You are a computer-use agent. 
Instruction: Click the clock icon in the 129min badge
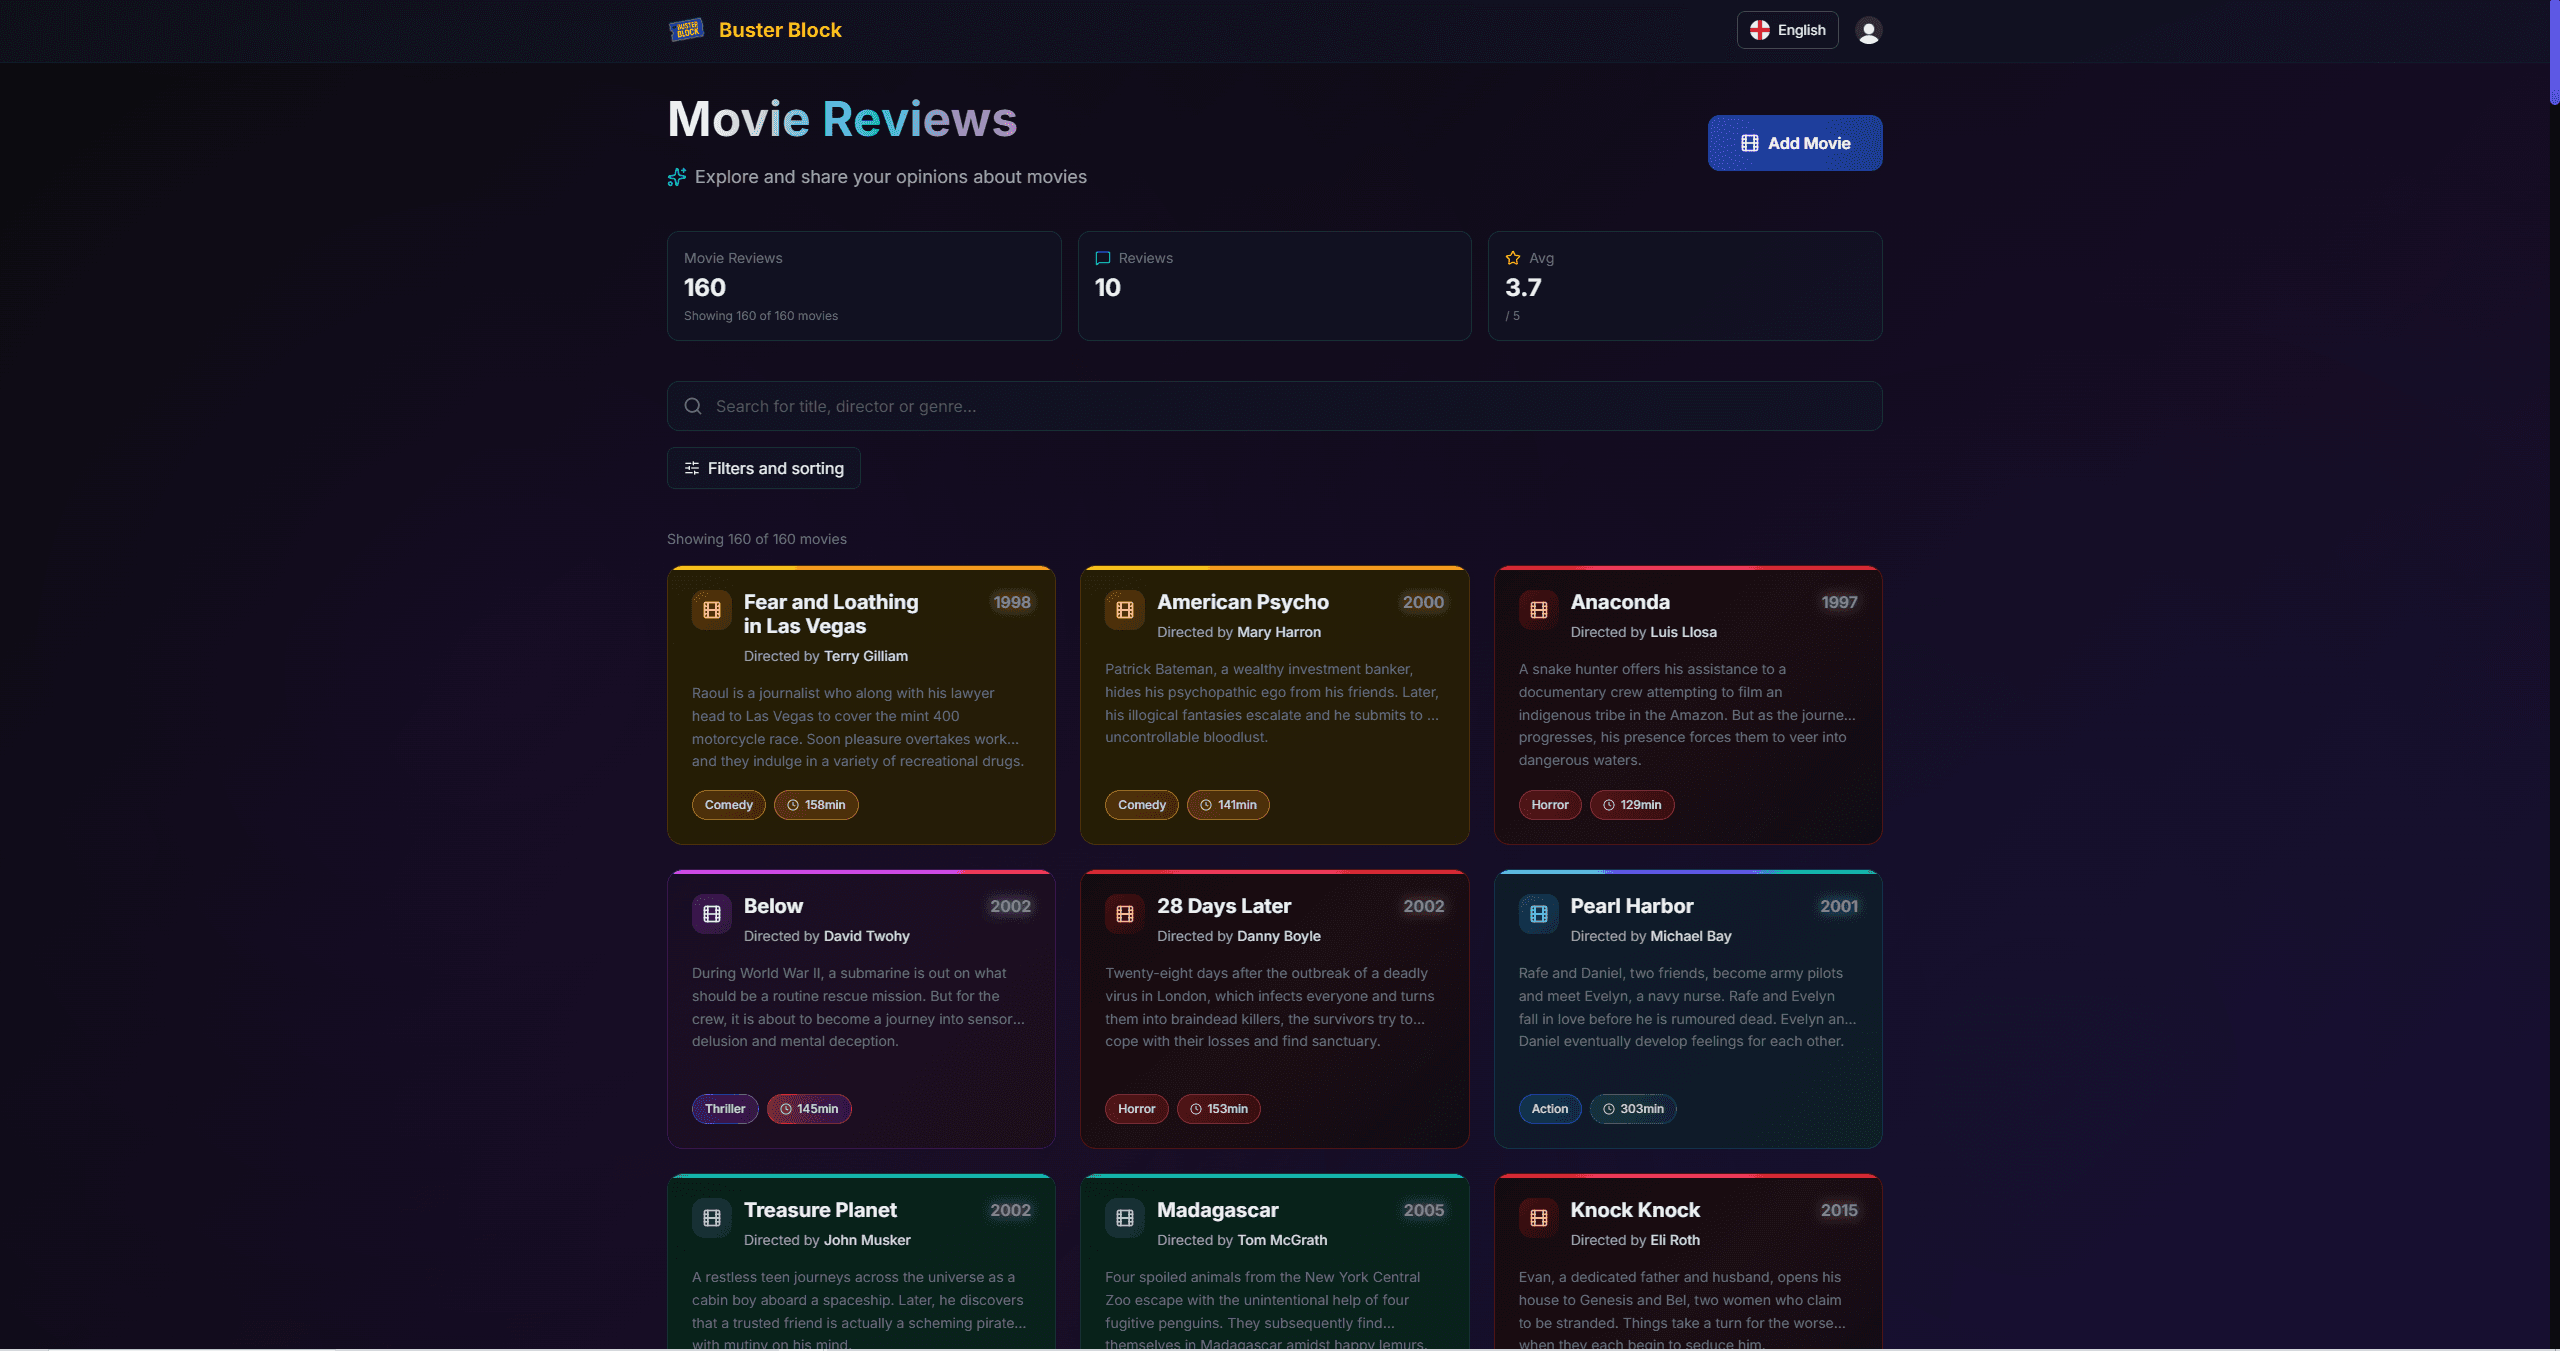pos(1609,805)
